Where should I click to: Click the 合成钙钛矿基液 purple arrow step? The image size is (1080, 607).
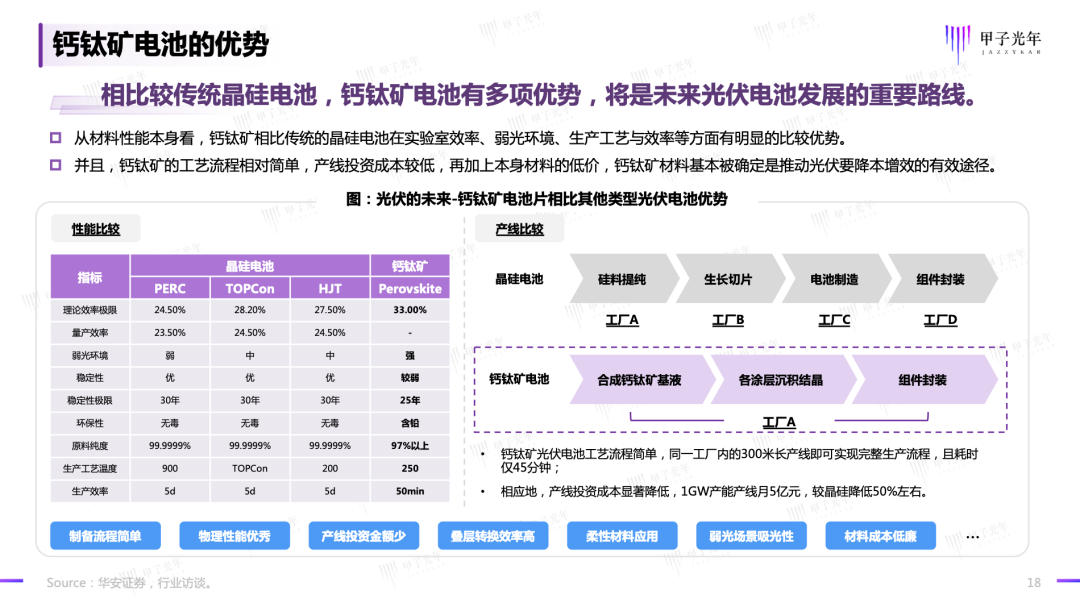coord(638,380)
